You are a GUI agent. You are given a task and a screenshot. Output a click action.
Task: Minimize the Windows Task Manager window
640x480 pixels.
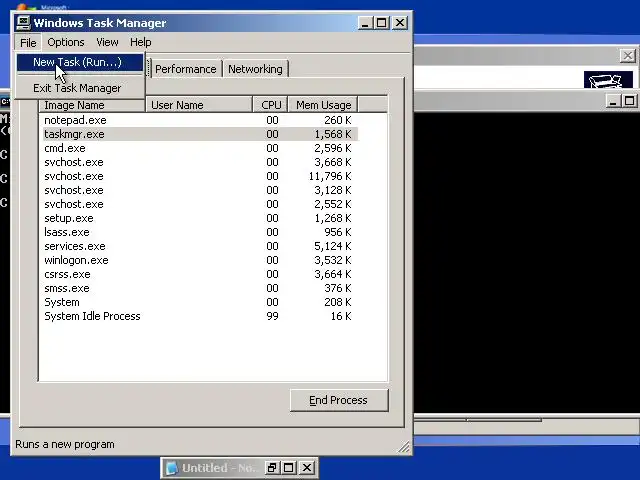(365, 22)
